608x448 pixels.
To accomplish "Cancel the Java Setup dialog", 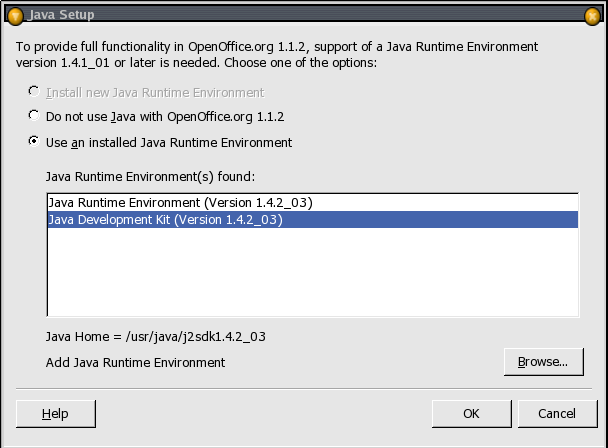I will (x=557, y=414).
